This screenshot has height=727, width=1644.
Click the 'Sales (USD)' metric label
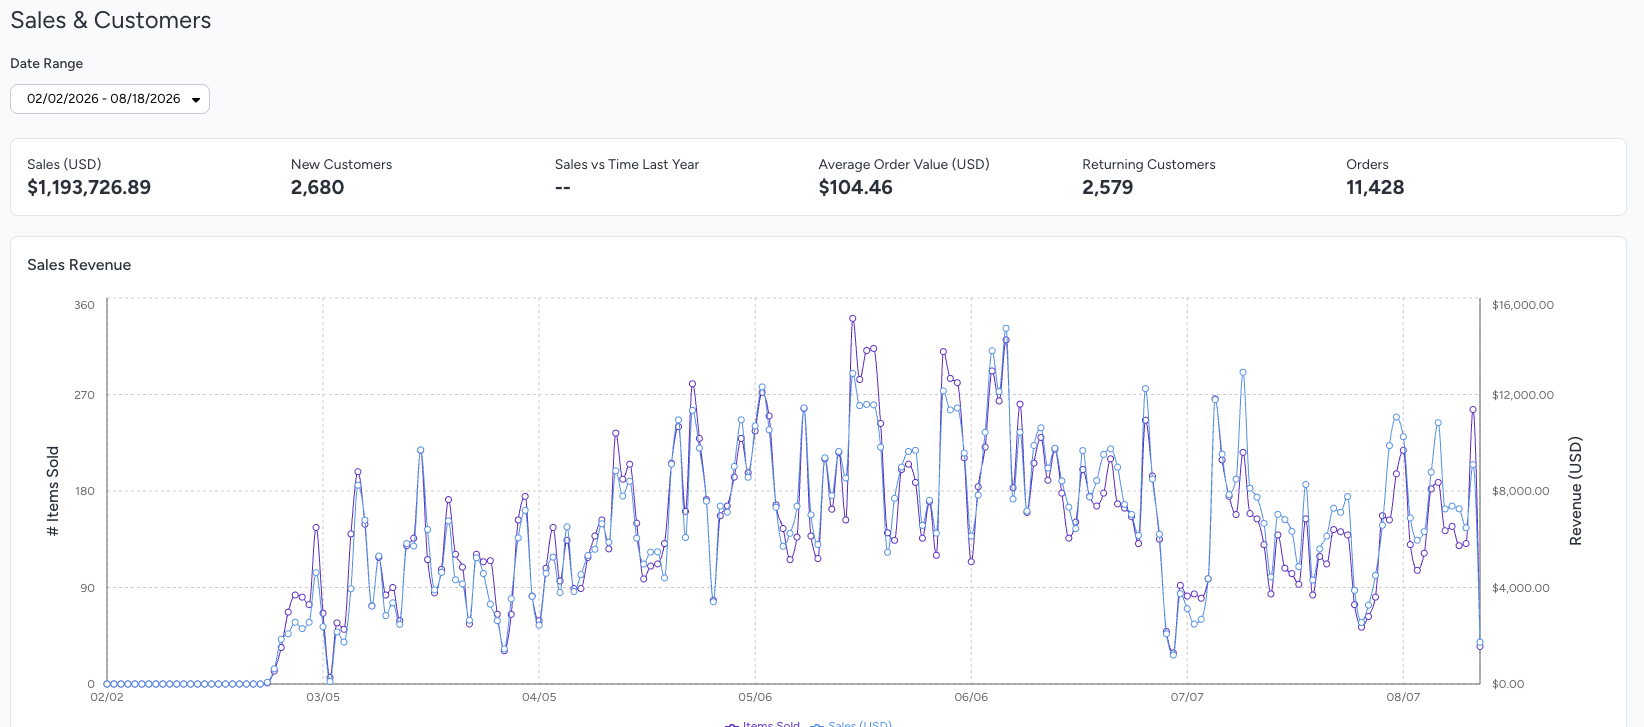[64, 164]
